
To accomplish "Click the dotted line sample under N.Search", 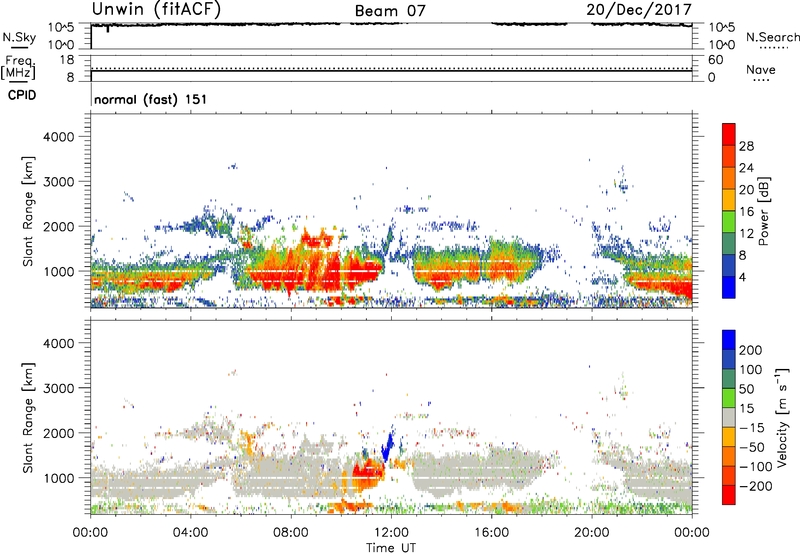I will 773,48.
